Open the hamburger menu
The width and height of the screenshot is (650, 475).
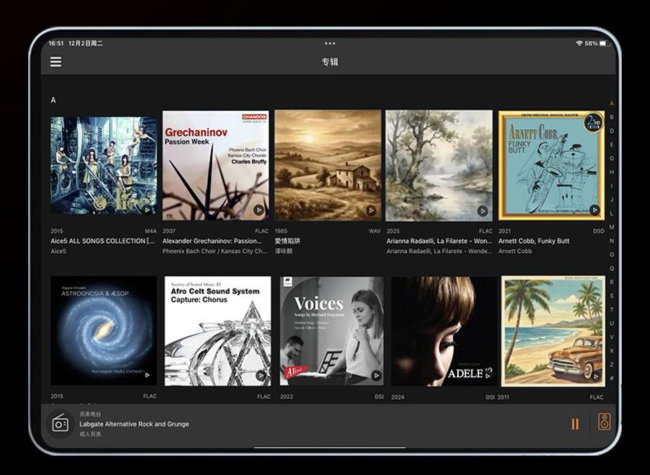tap(56, 62)
